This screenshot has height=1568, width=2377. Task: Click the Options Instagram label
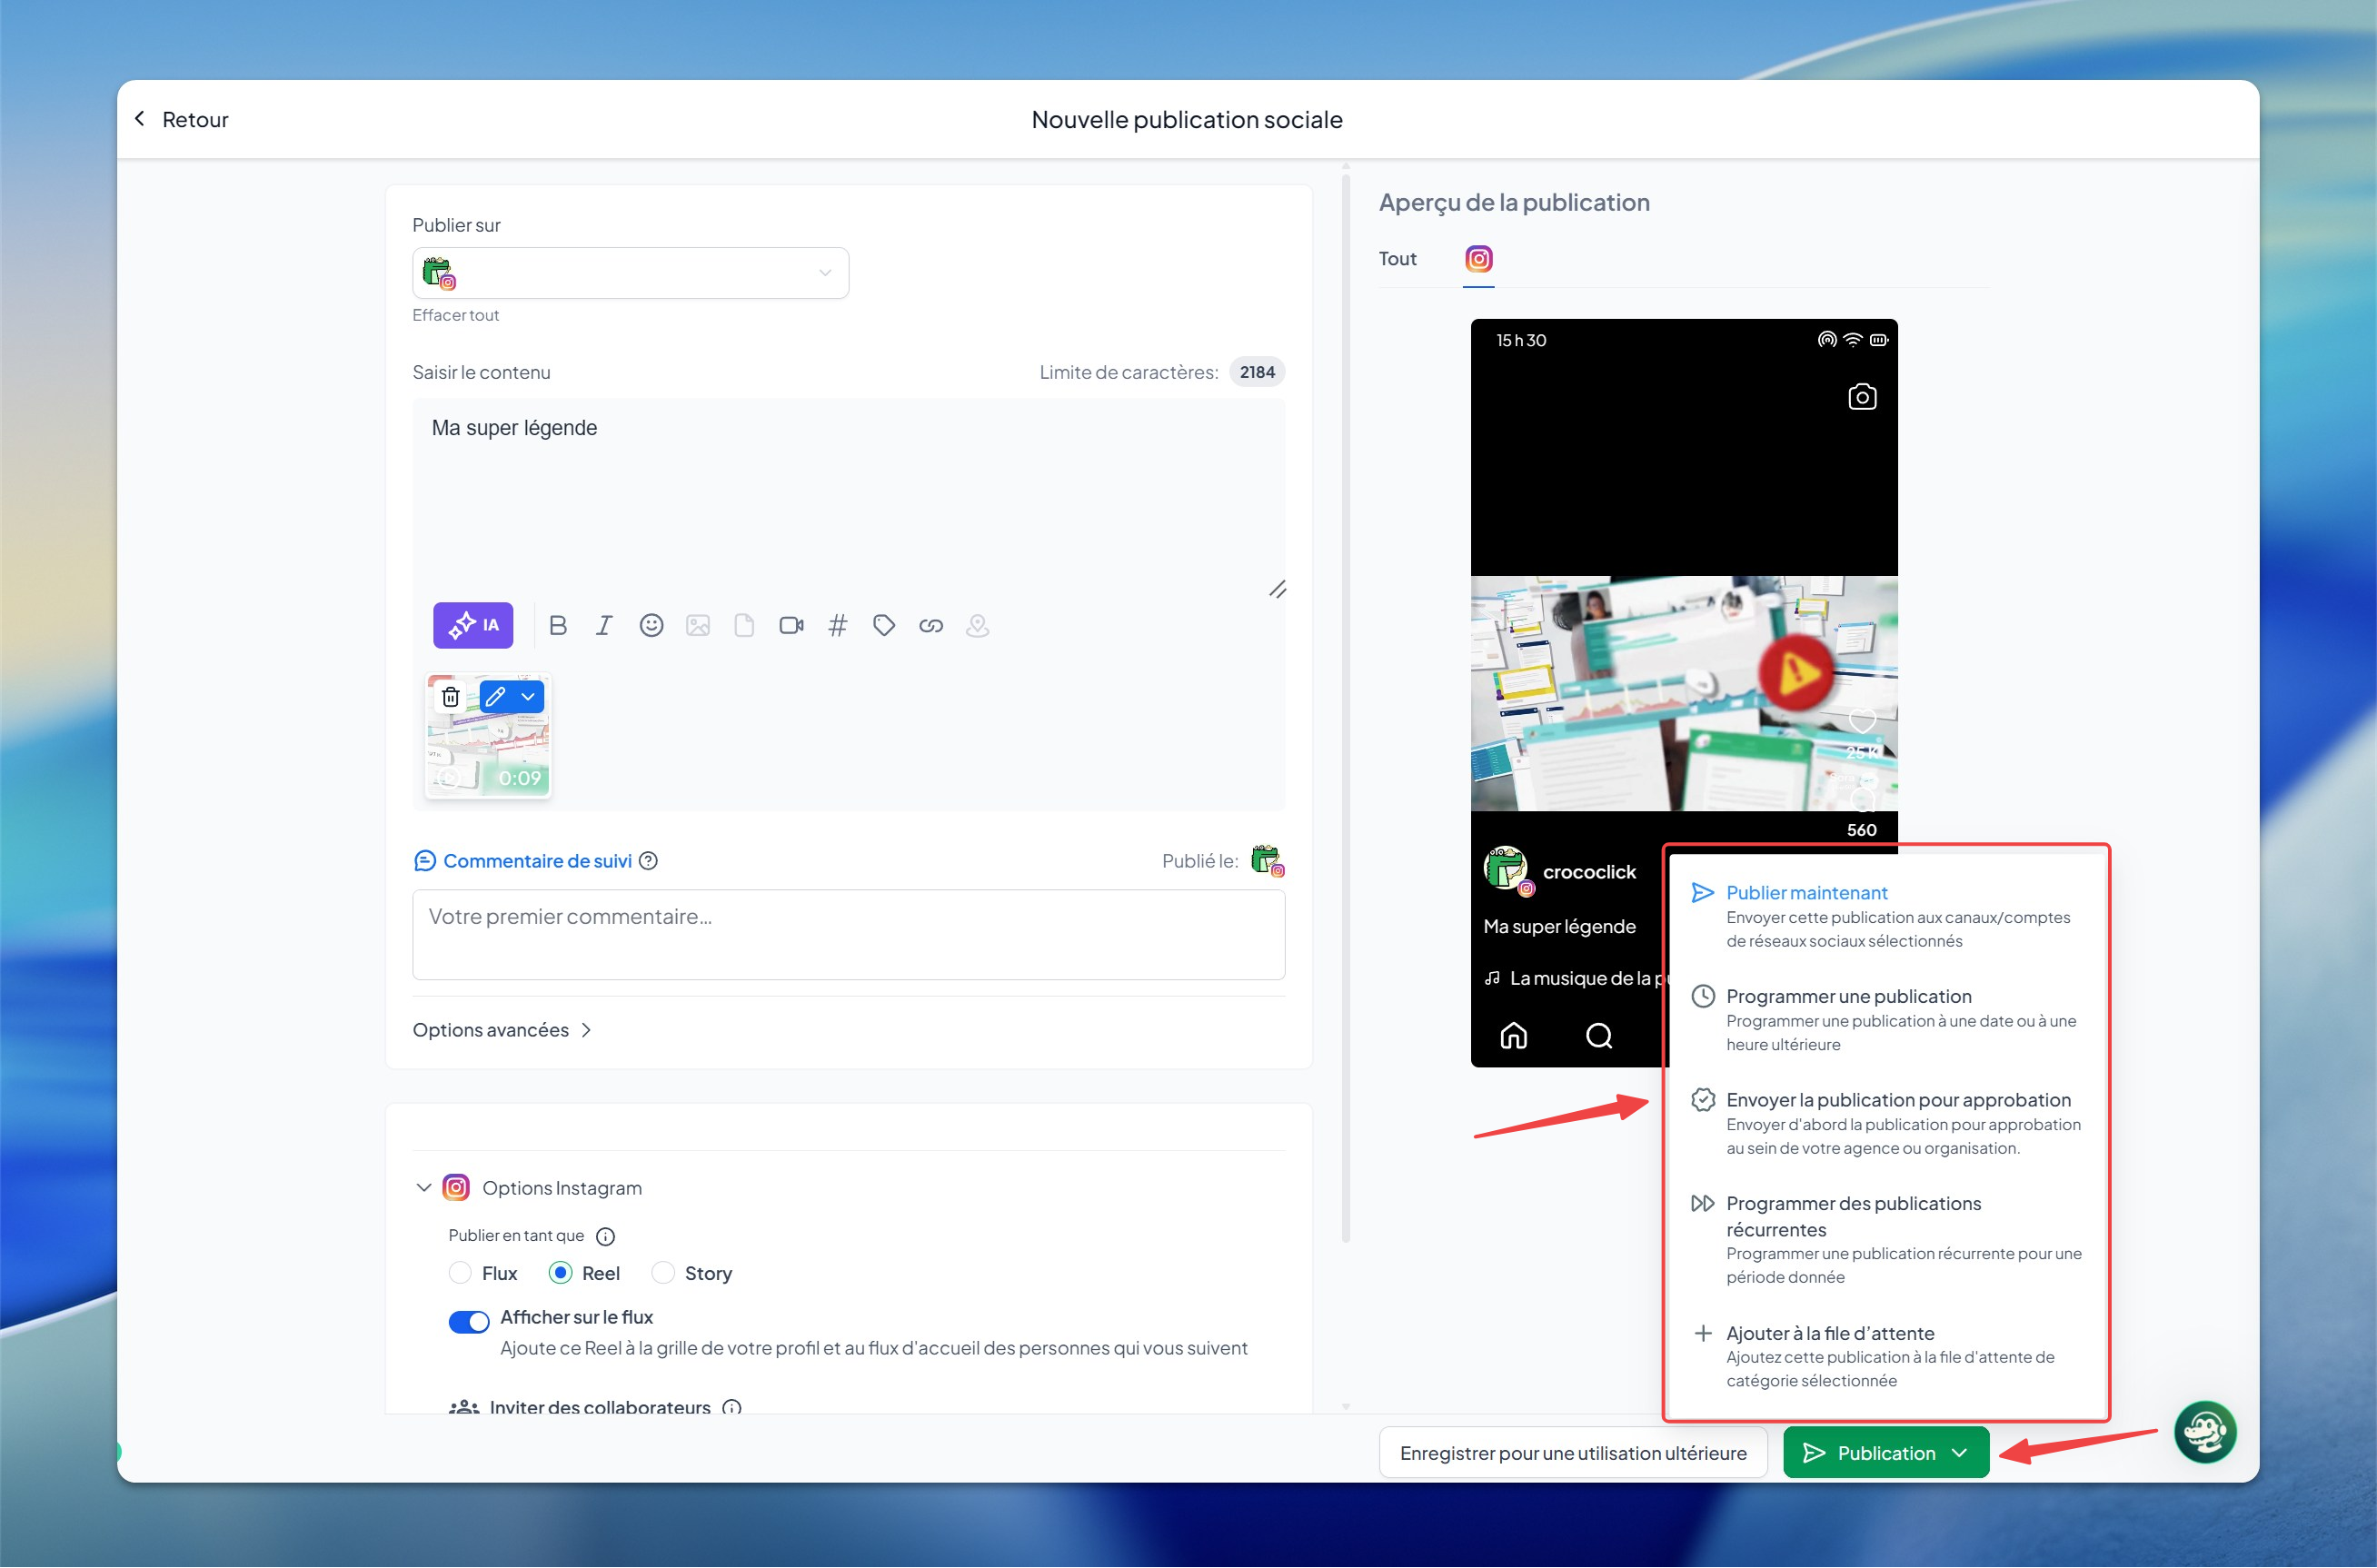tap(562, 1187)
